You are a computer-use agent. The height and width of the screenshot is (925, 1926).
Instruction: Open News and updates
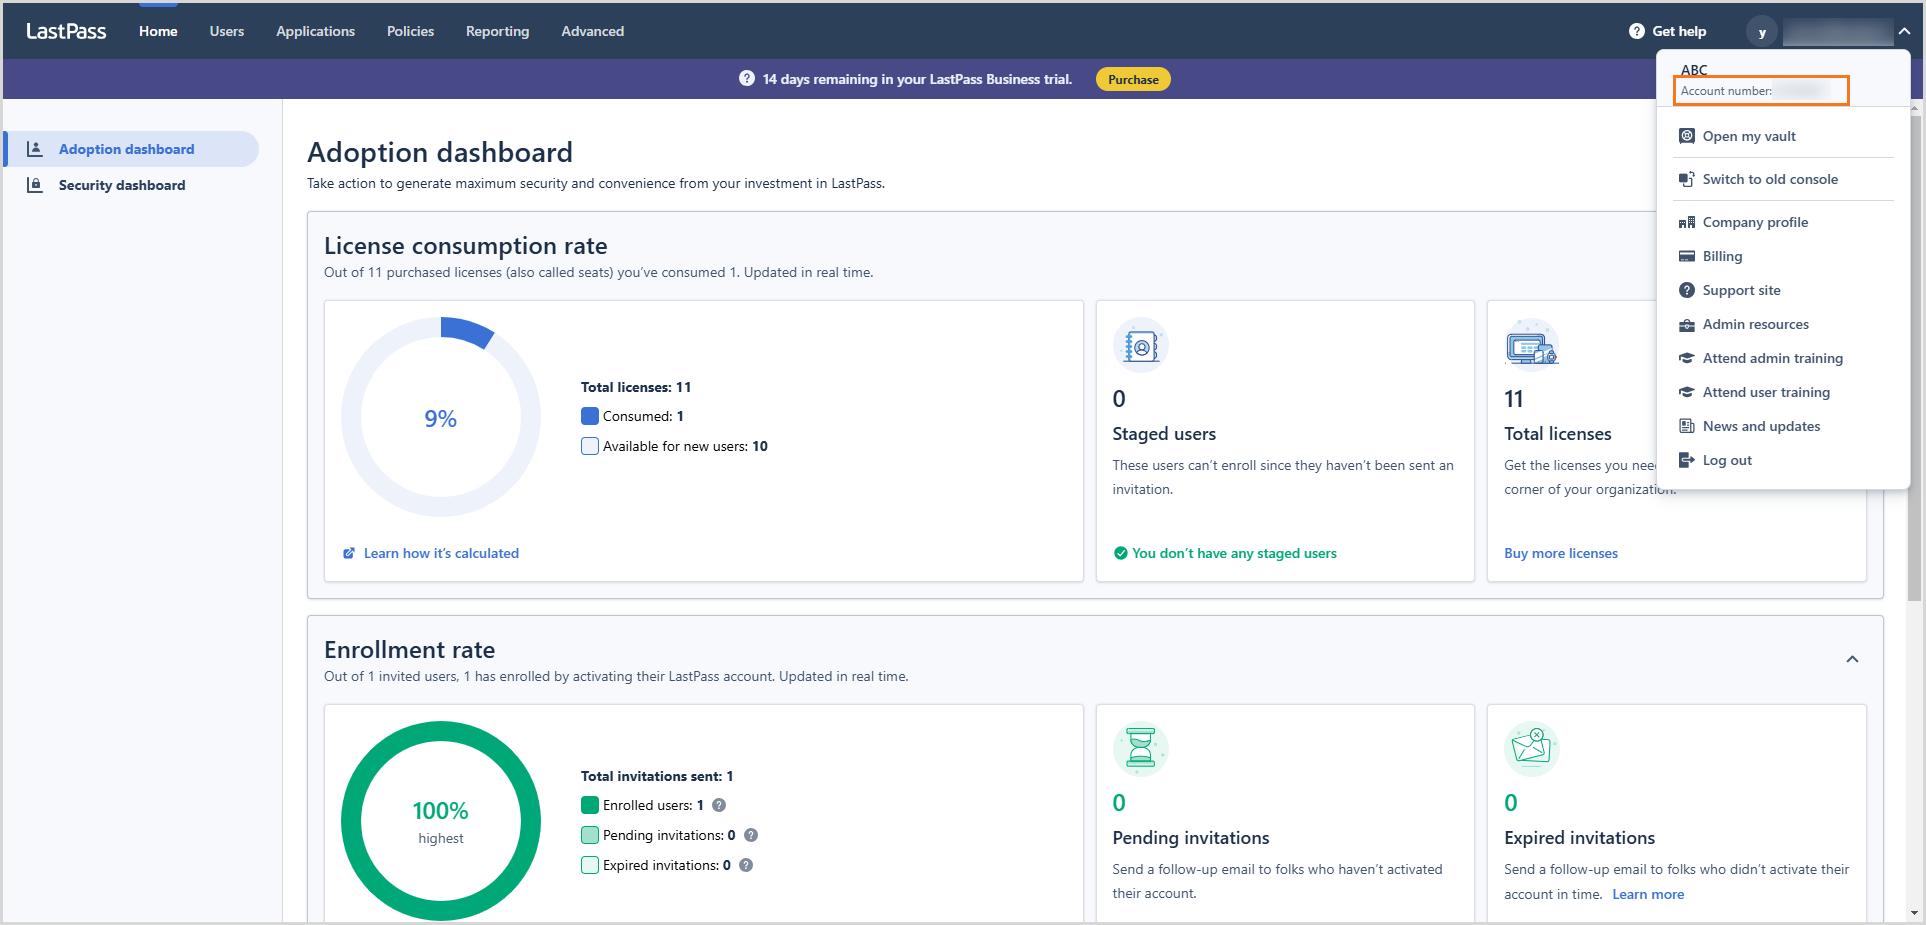click(1761, 426)
